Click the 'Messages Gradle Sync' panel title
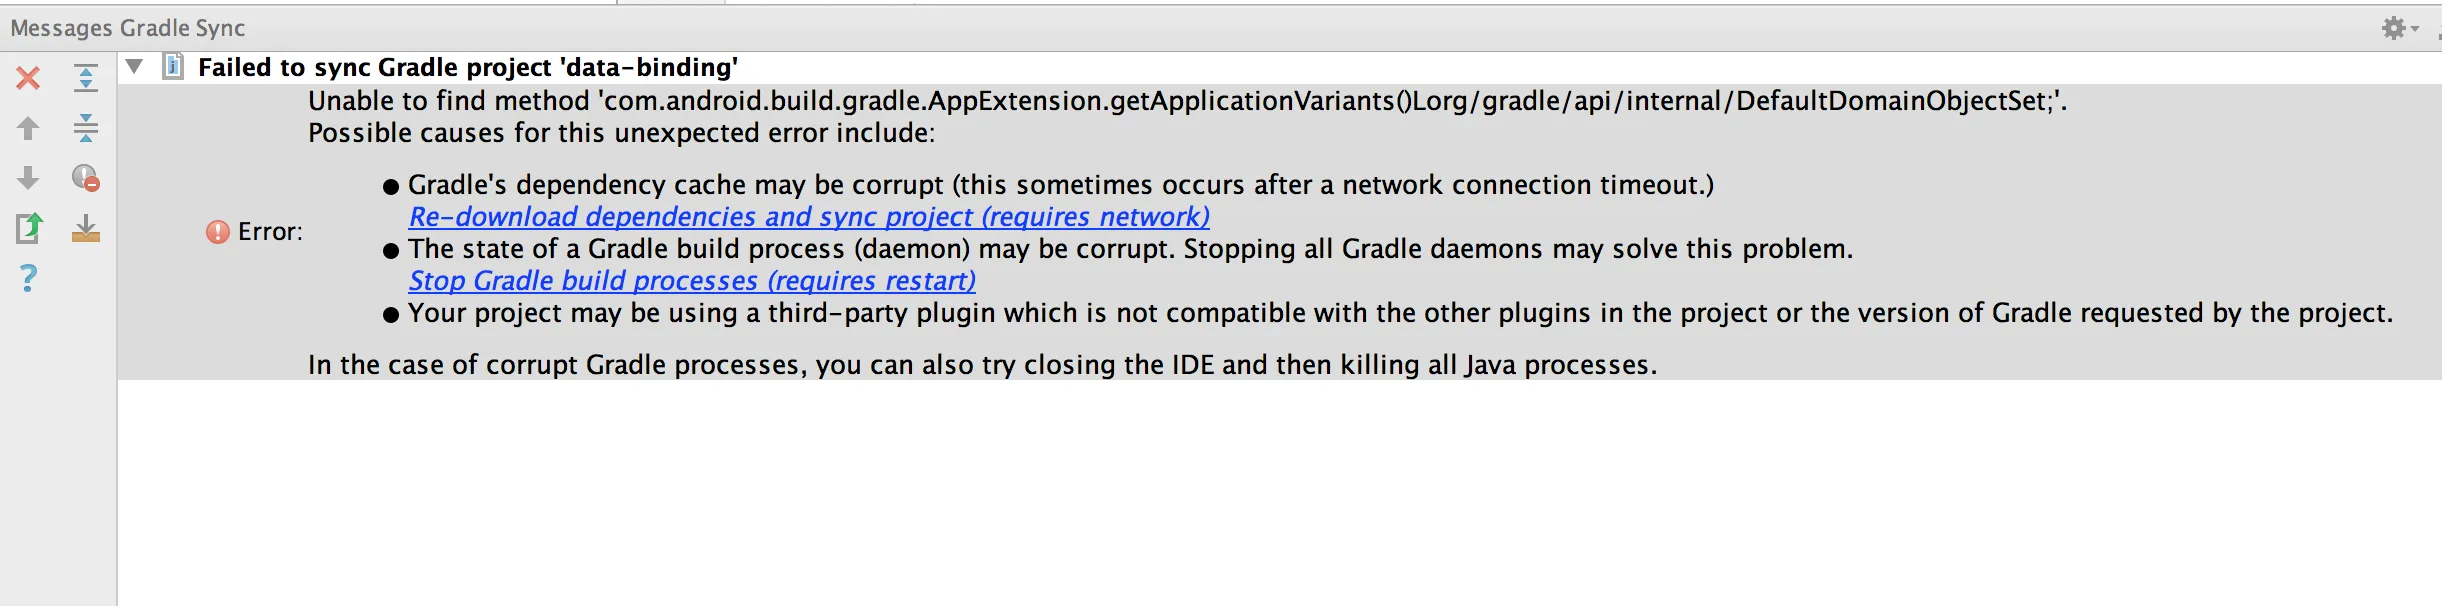This screenshot has width=2442, height=606. [128, 28]
